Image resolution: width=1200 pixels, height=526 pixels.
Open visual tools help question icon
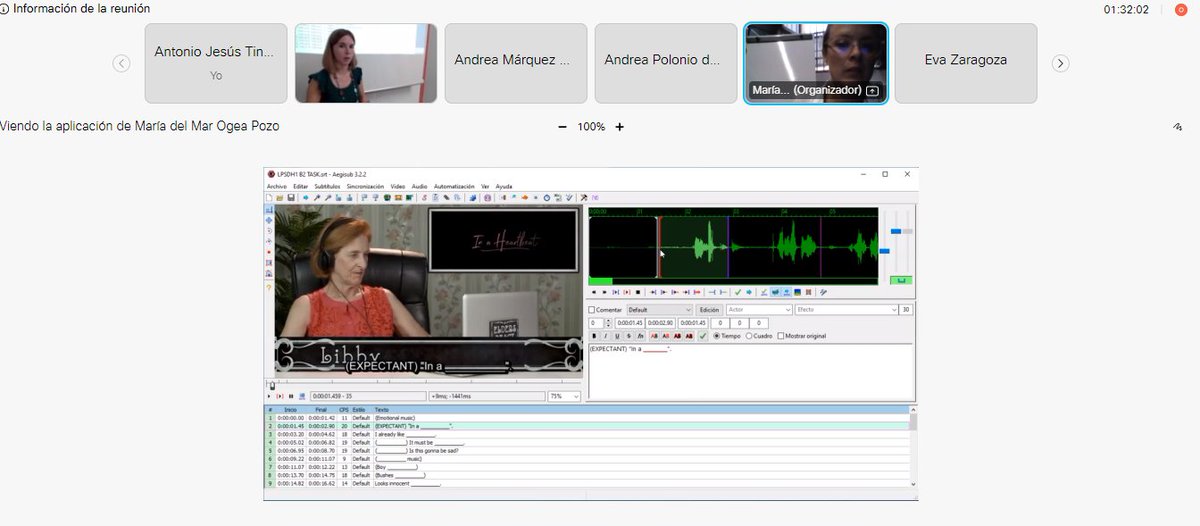(269, 287)
